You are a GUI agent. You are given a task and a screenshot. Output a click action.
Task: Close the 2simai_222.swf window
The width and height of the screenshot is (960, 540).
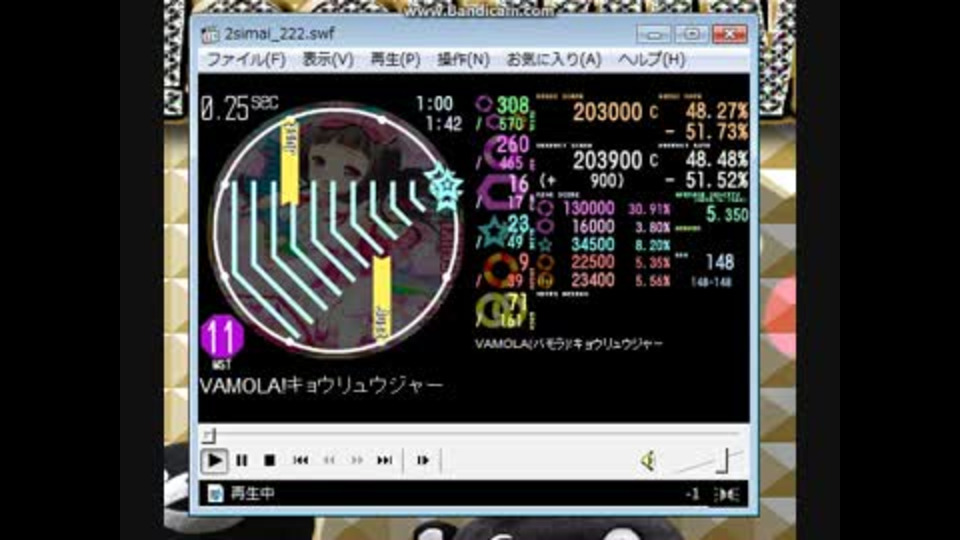(x=730, y=34)
